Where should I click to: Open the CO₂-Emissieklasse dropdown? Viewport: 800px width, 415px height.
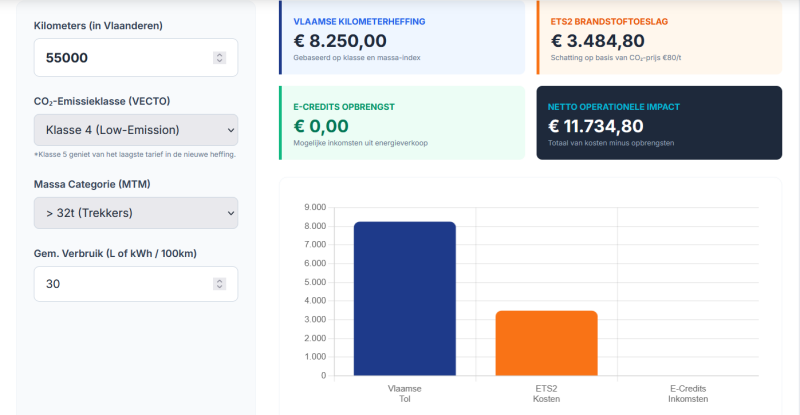(136, 130)
